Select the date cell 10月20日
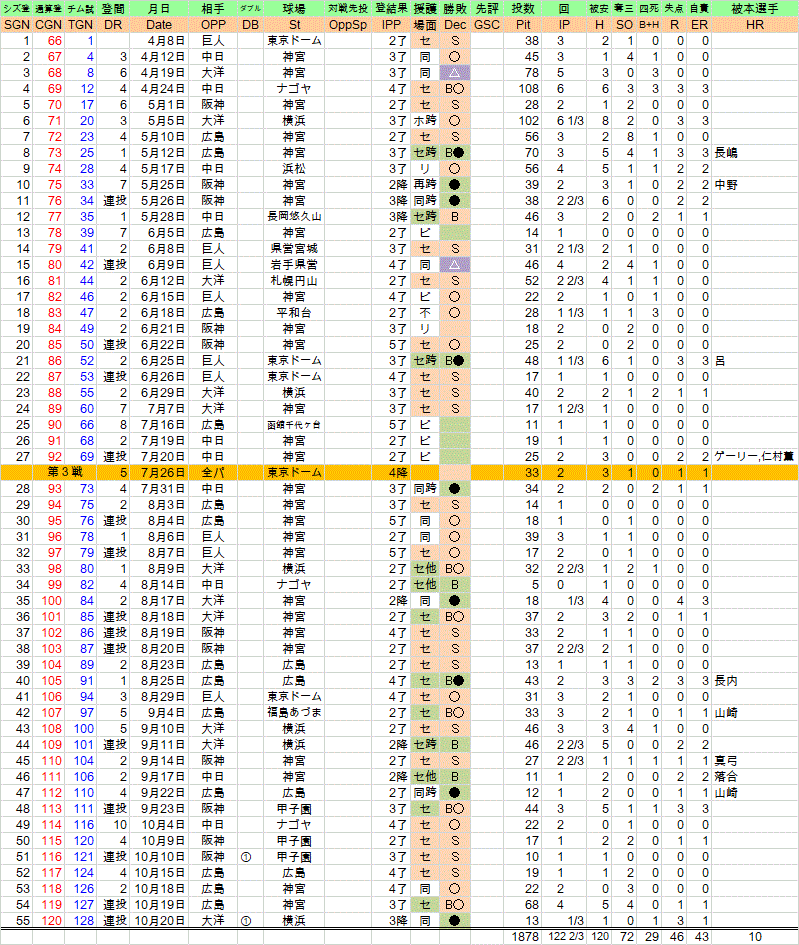This screenshot has height=945, width=799. pyautogui.click(x=158, y=920)
